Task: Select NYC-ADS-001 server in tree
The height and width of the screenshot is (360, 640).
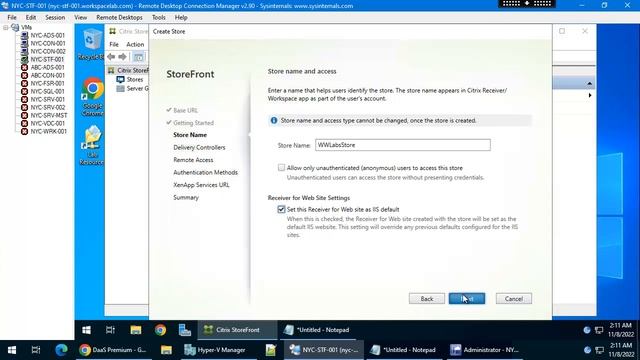Action: pyautogui.click(x=47, y=36)
